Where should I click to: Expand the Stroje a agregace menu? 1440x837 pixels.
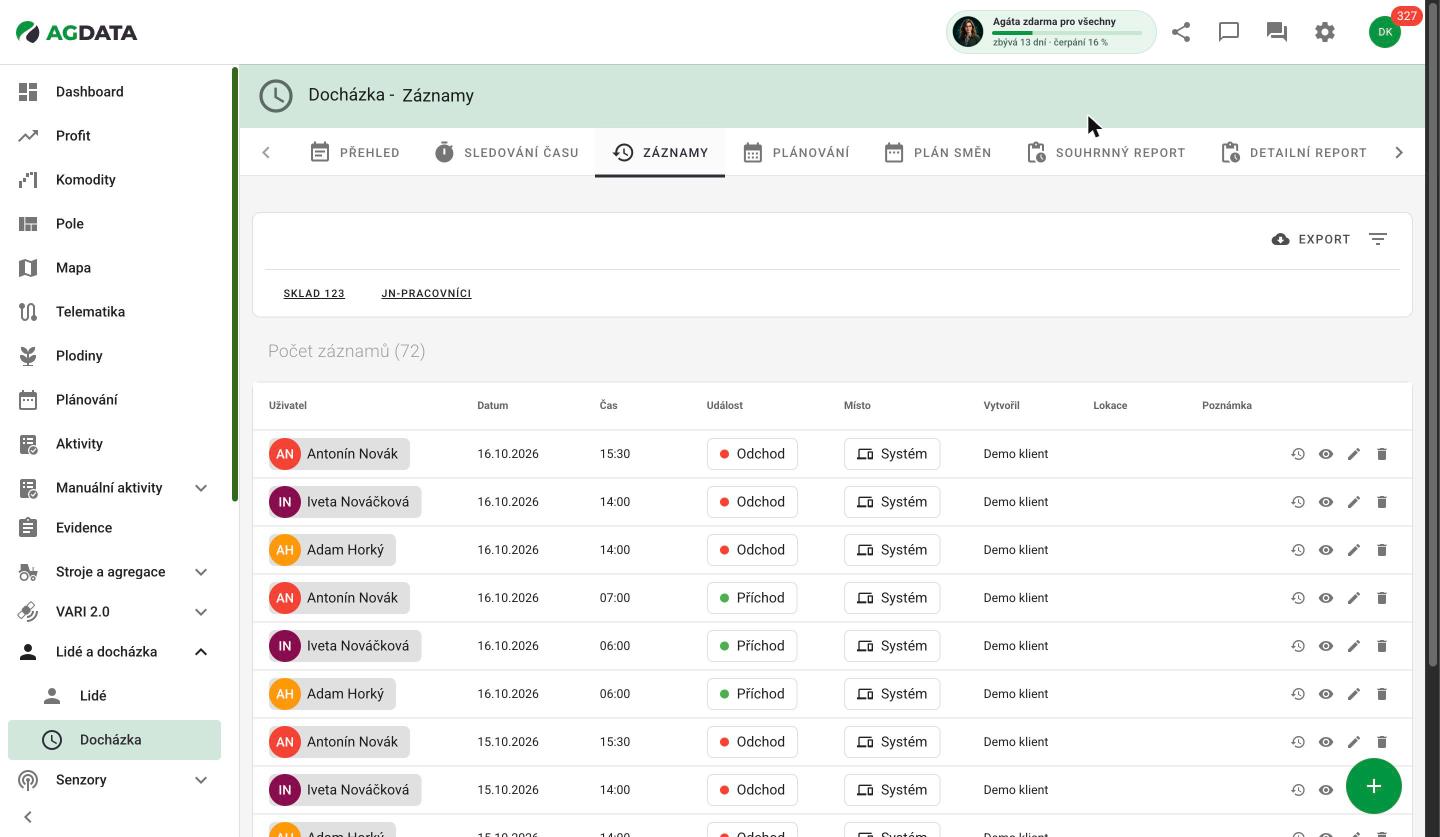[x=201, y=572]
